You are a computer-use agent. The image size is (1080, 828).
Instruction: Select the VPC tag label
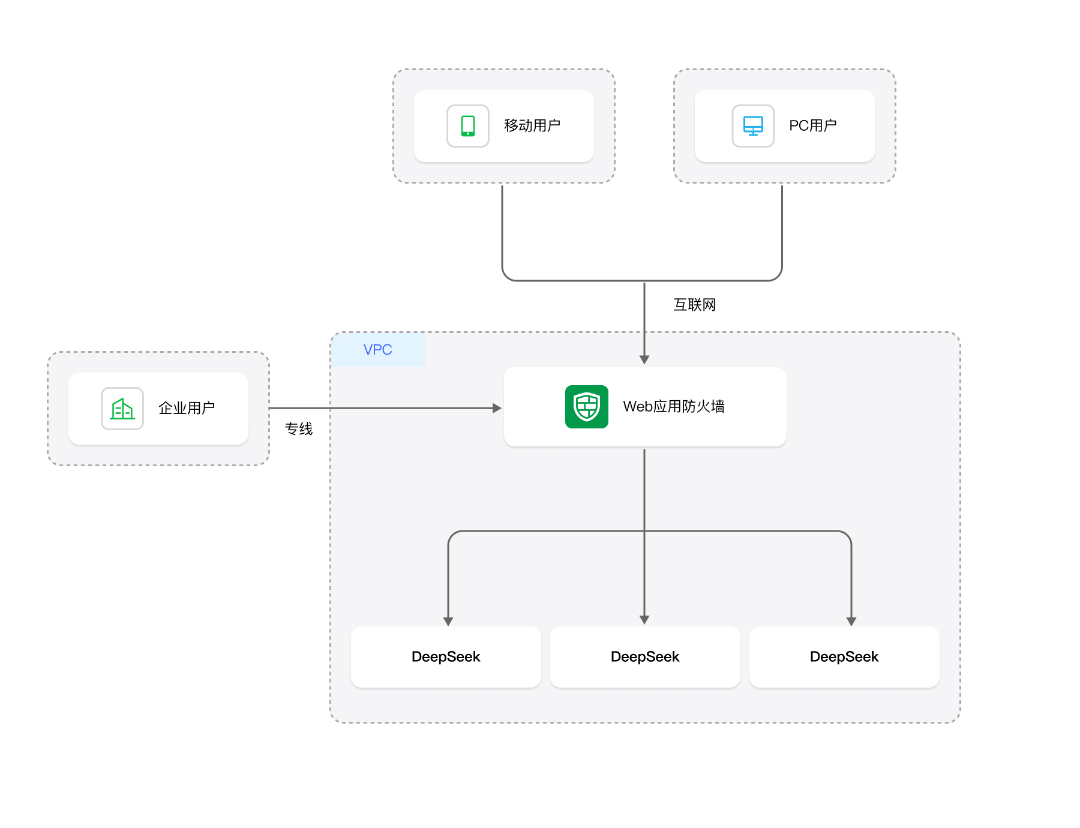[x=378, y=349]
